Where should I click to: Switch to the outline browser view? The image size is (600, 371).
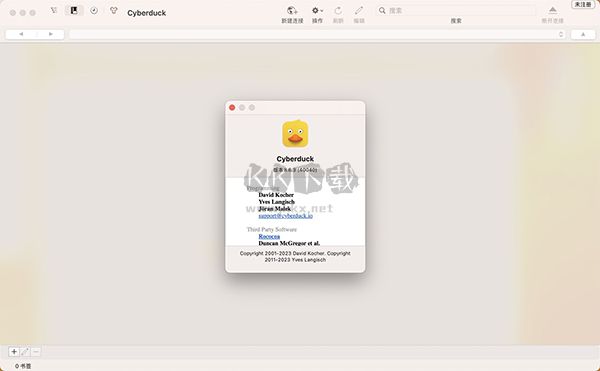[x=54, y=11]
